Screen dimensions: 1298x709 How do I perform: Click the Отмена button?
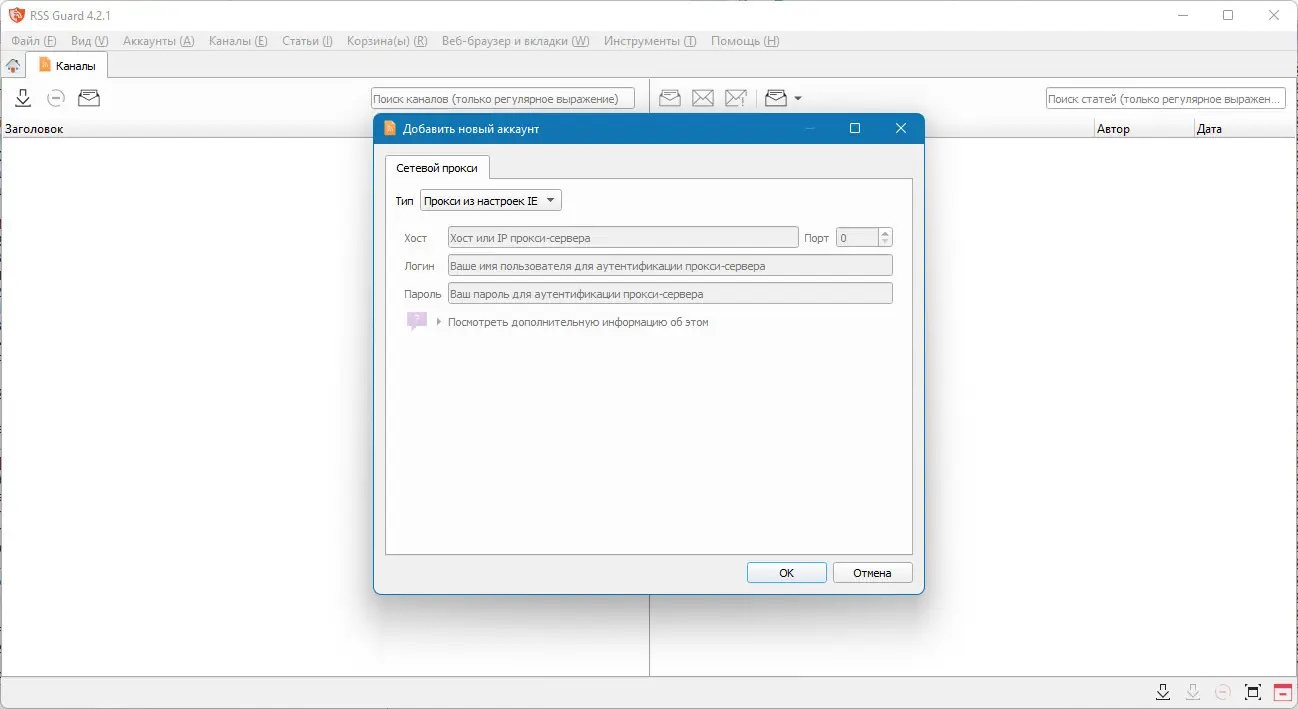(x=872, y=573)
